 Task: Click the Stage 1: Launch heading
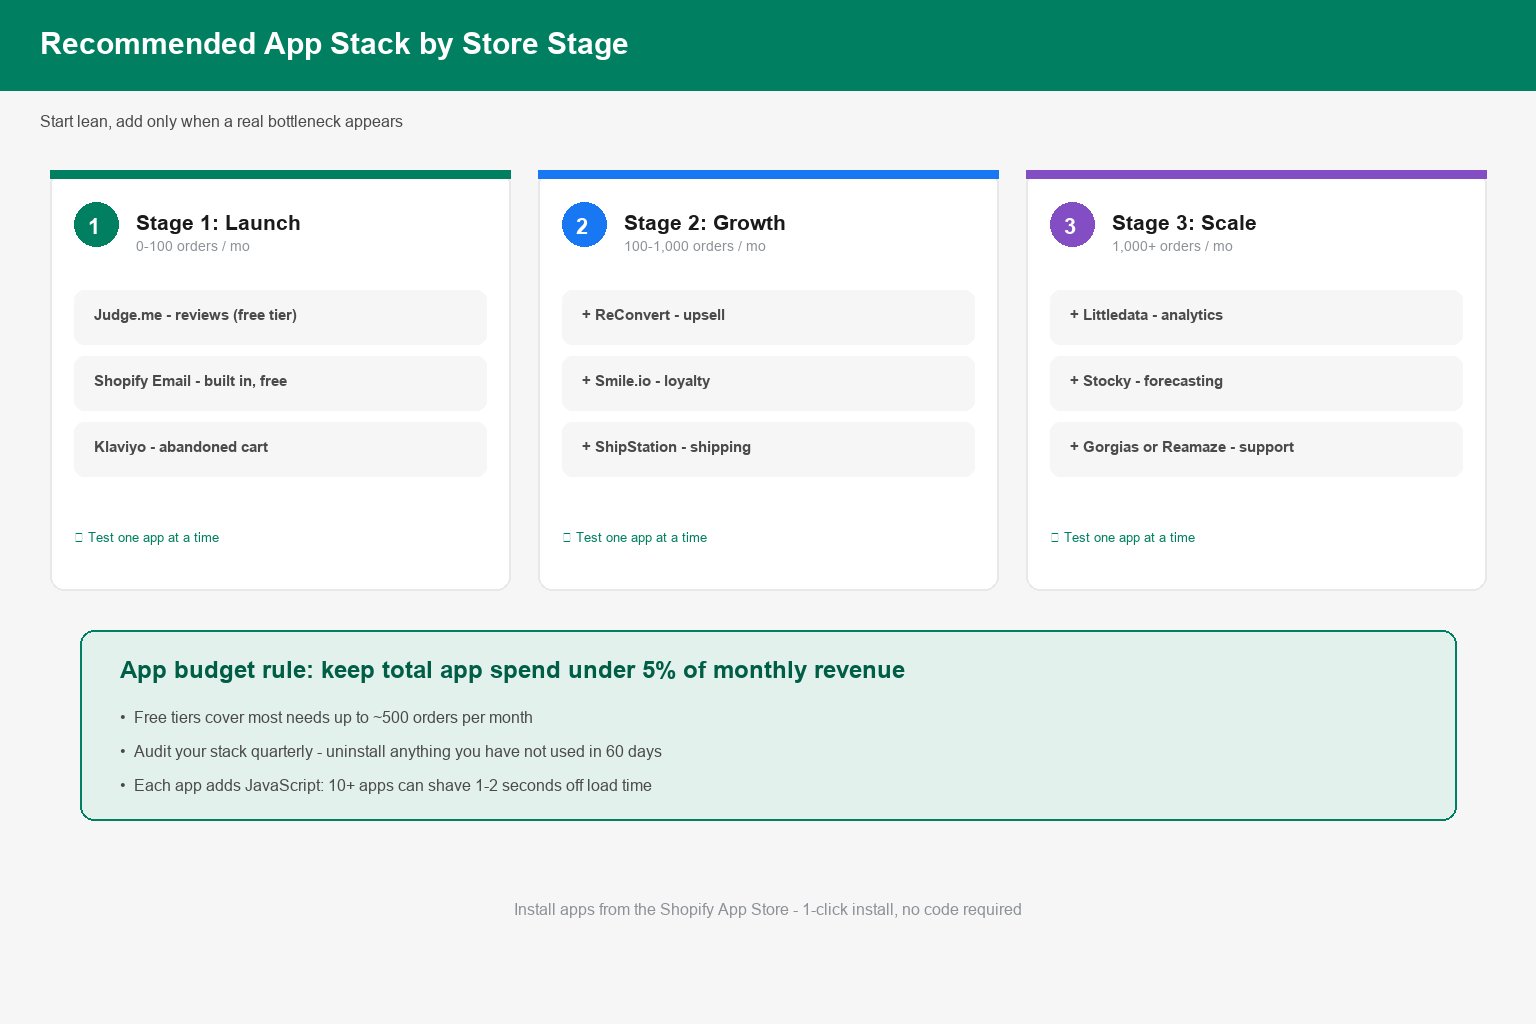point(218,223)
